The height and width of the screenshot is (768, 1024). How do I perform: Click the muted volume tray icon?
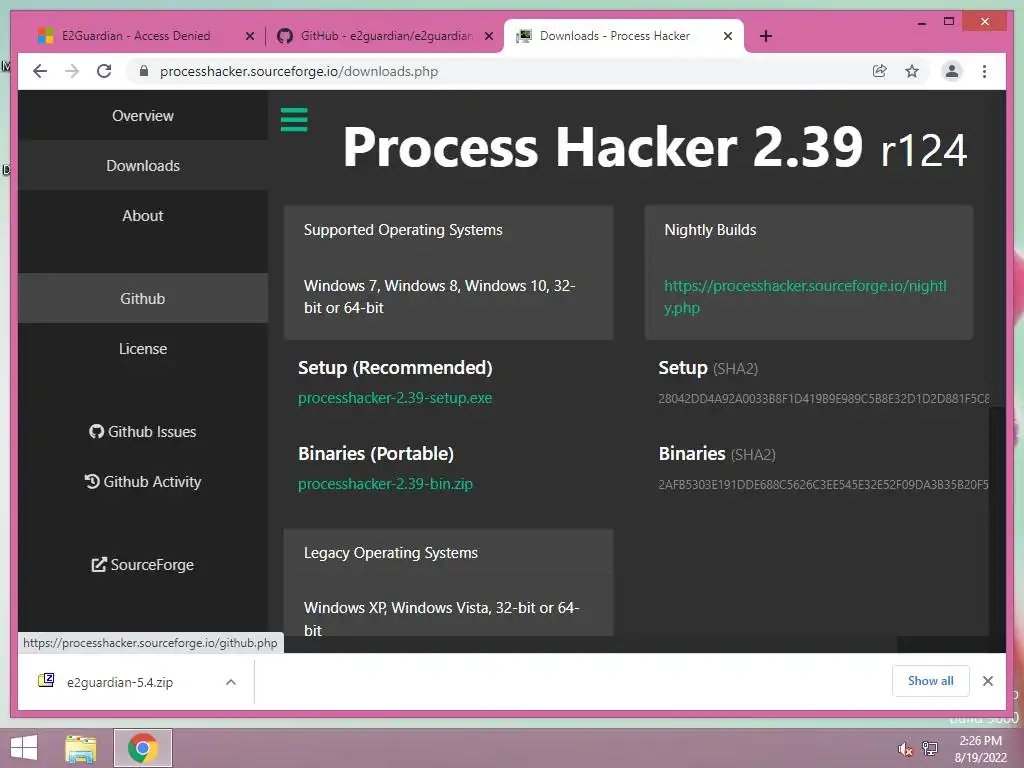pos(905,749)
